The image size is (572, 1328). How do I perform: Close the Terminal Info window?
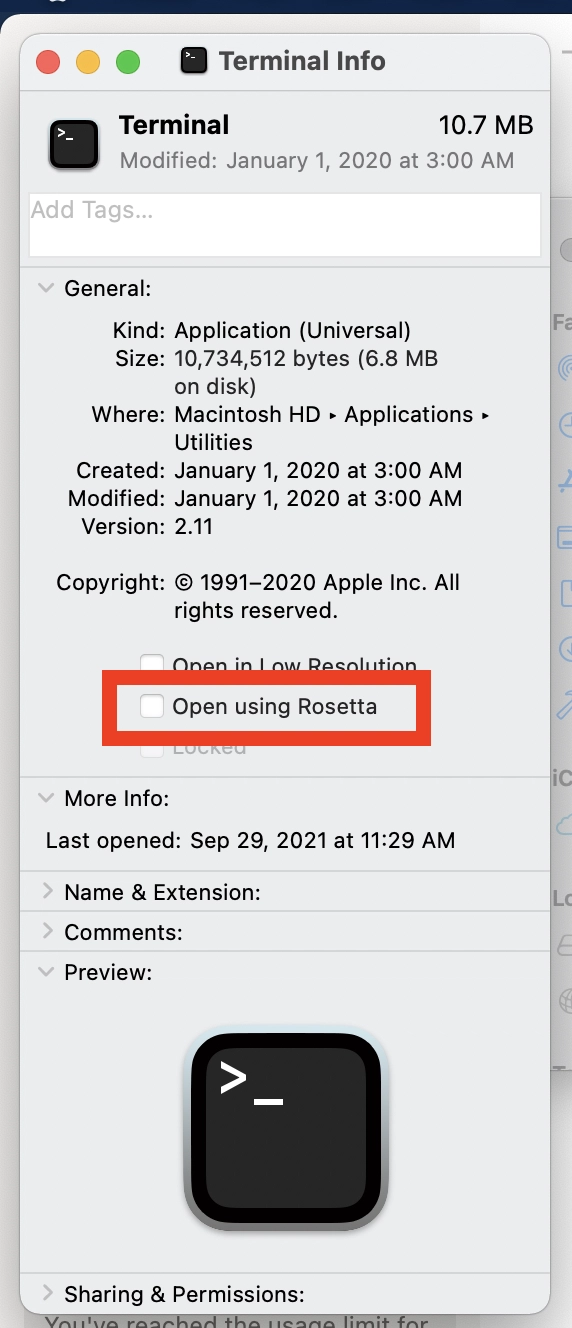pyautogui.click(x=48, y=62)
